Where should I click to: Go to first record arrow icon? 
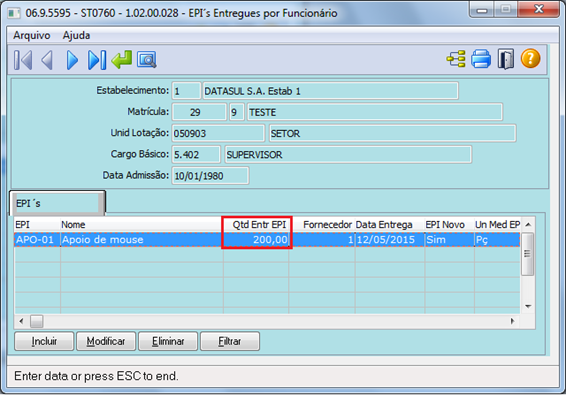23,60
